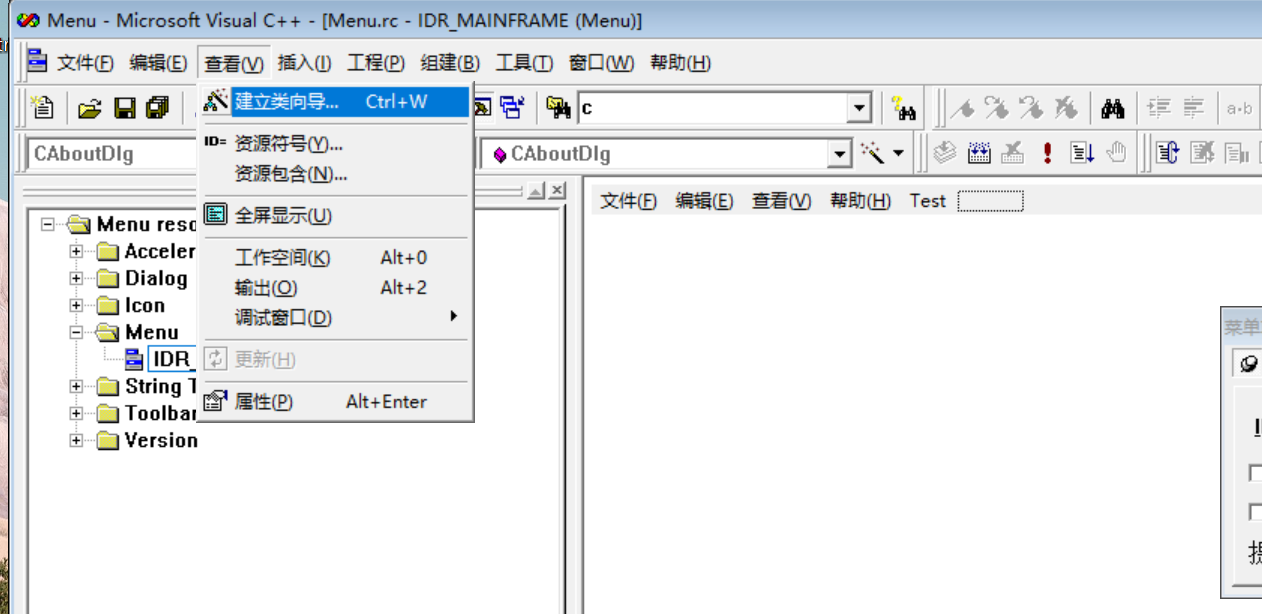
Task: Expand the String Table folder node
Action: point(76,386)
